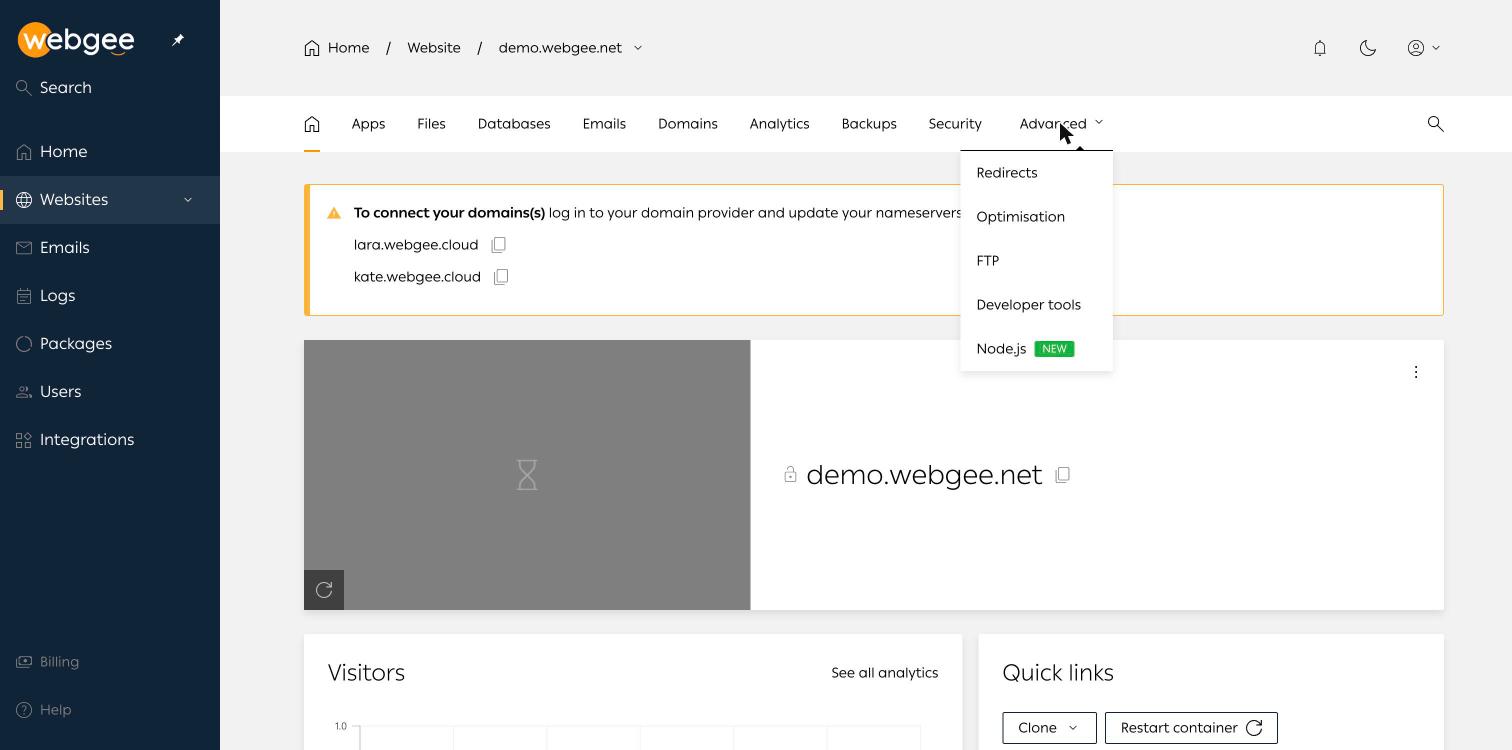This screenshot has width=1512, height=750.
Task: Refresh the website screenshot preview
Action: tap(324, 590)
